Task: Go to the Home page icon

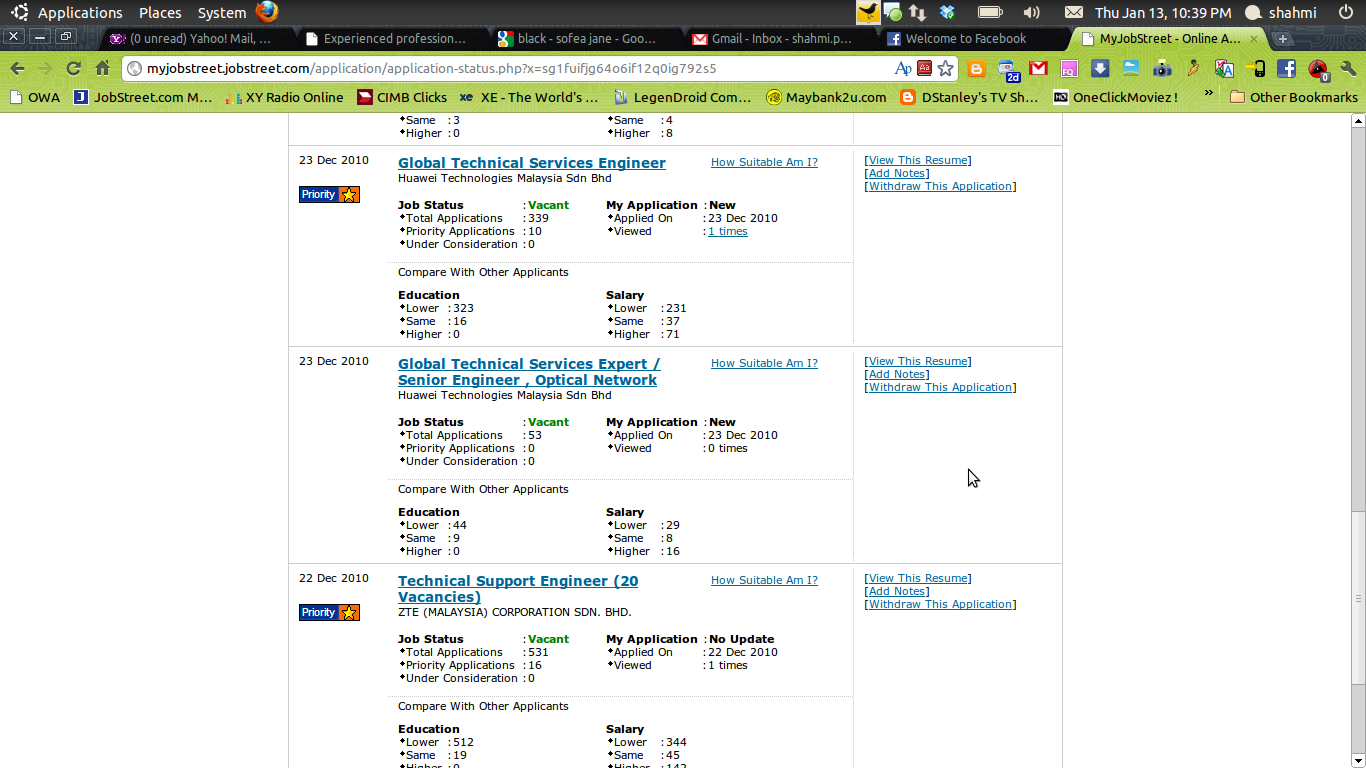Action: 102,68
